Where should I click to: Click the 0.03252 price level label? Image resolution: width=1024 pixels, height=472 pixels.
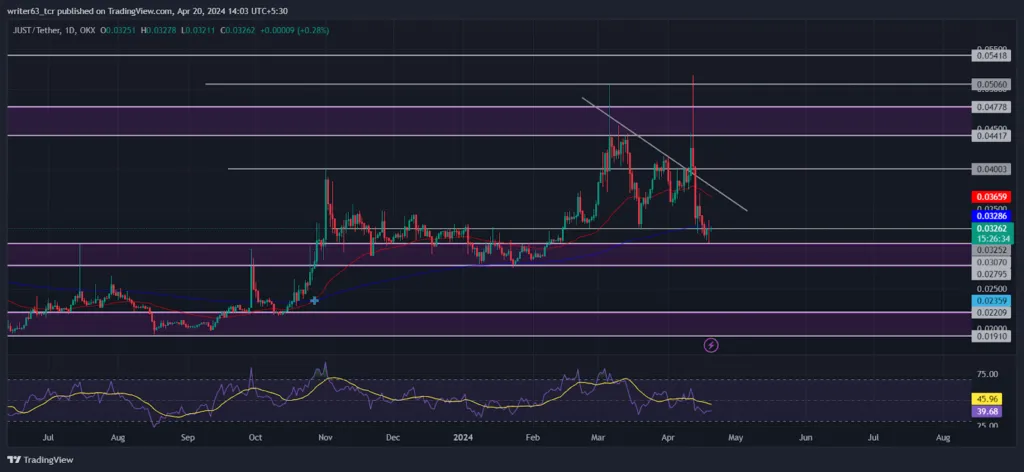pos(991,250)
